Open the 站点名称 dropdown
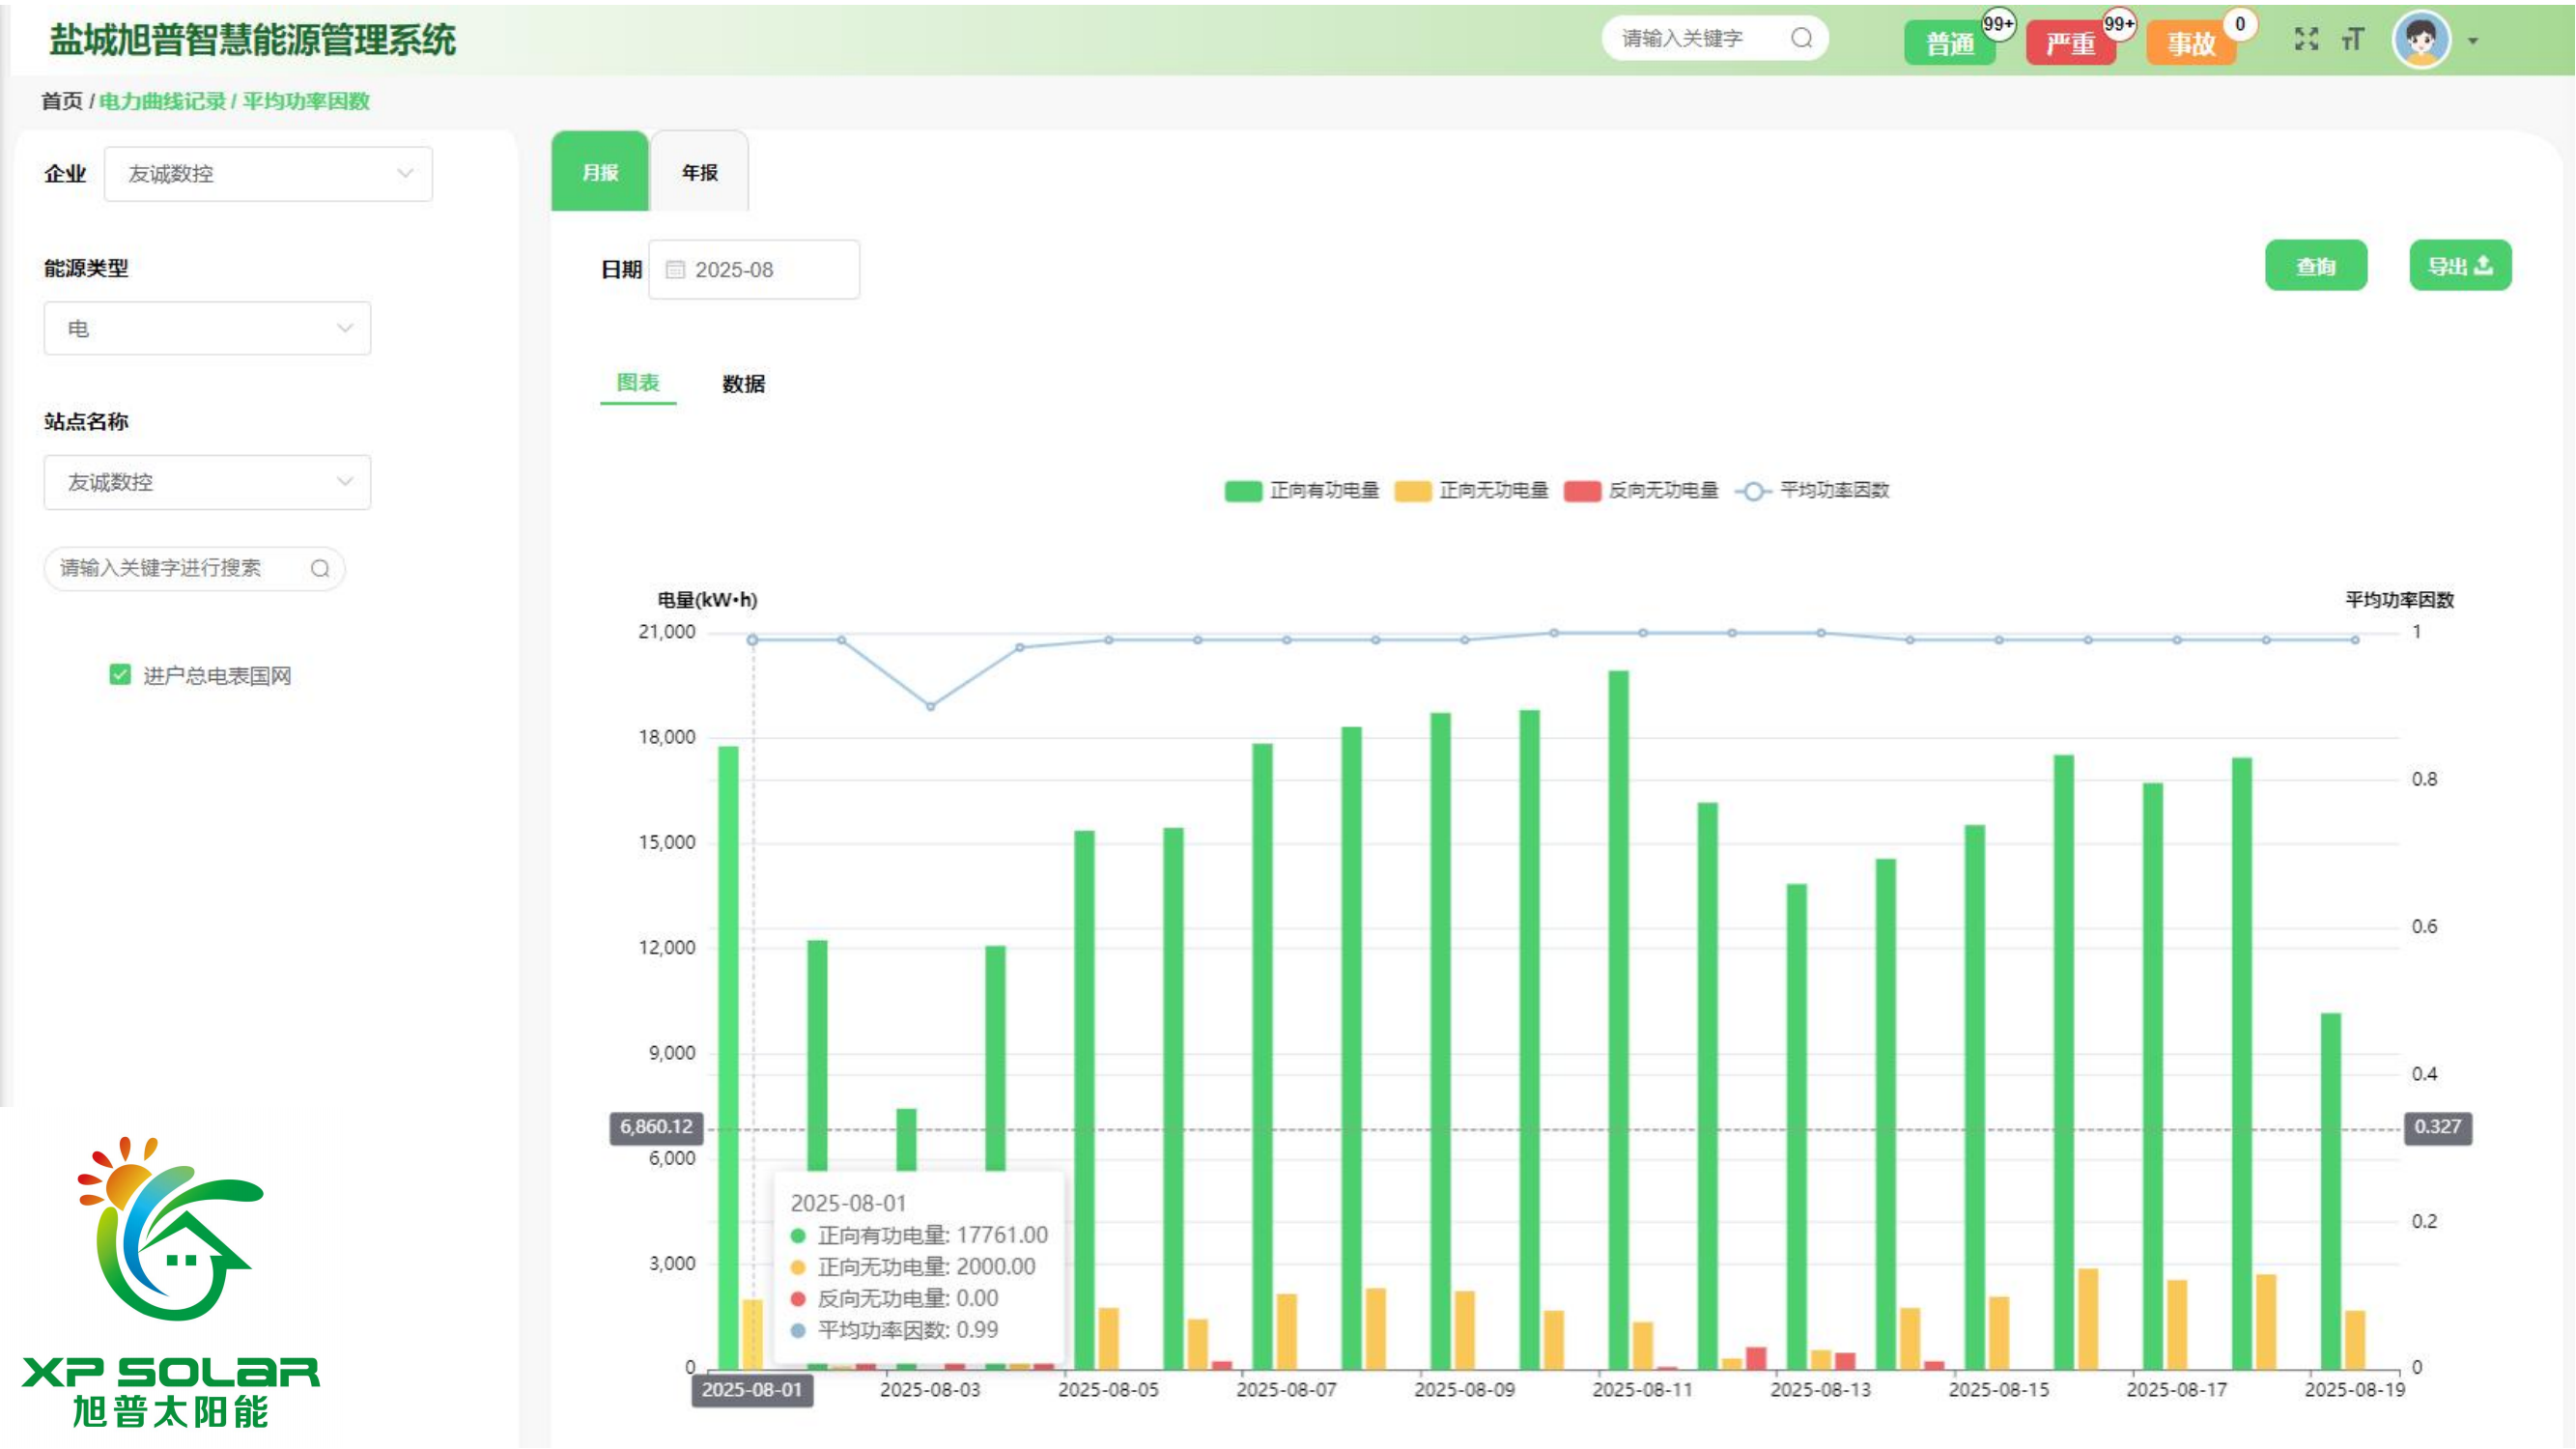This screenshot has height=1449, width=2576. [x=207, y=482]
